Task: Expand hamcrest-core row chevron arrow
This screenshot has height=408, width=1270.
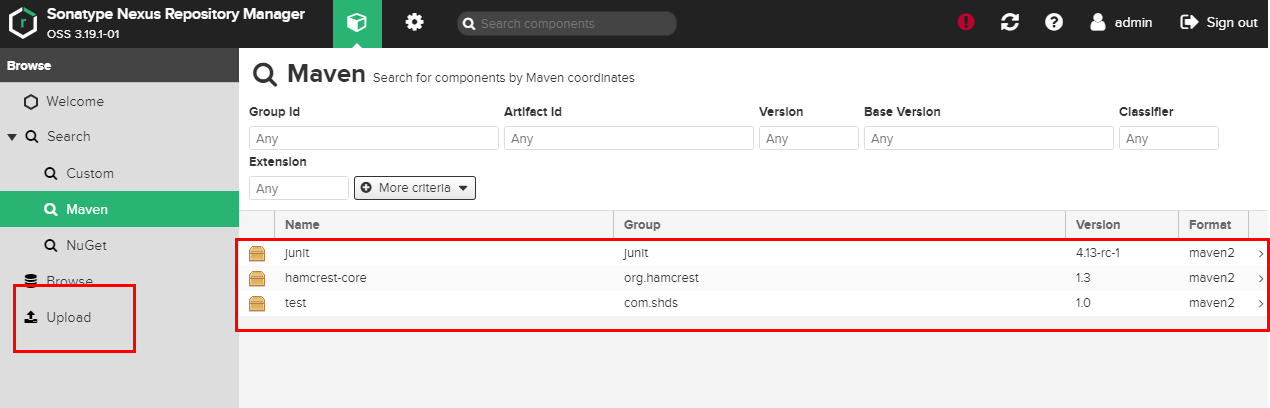Action: [x=1260, y=279]
